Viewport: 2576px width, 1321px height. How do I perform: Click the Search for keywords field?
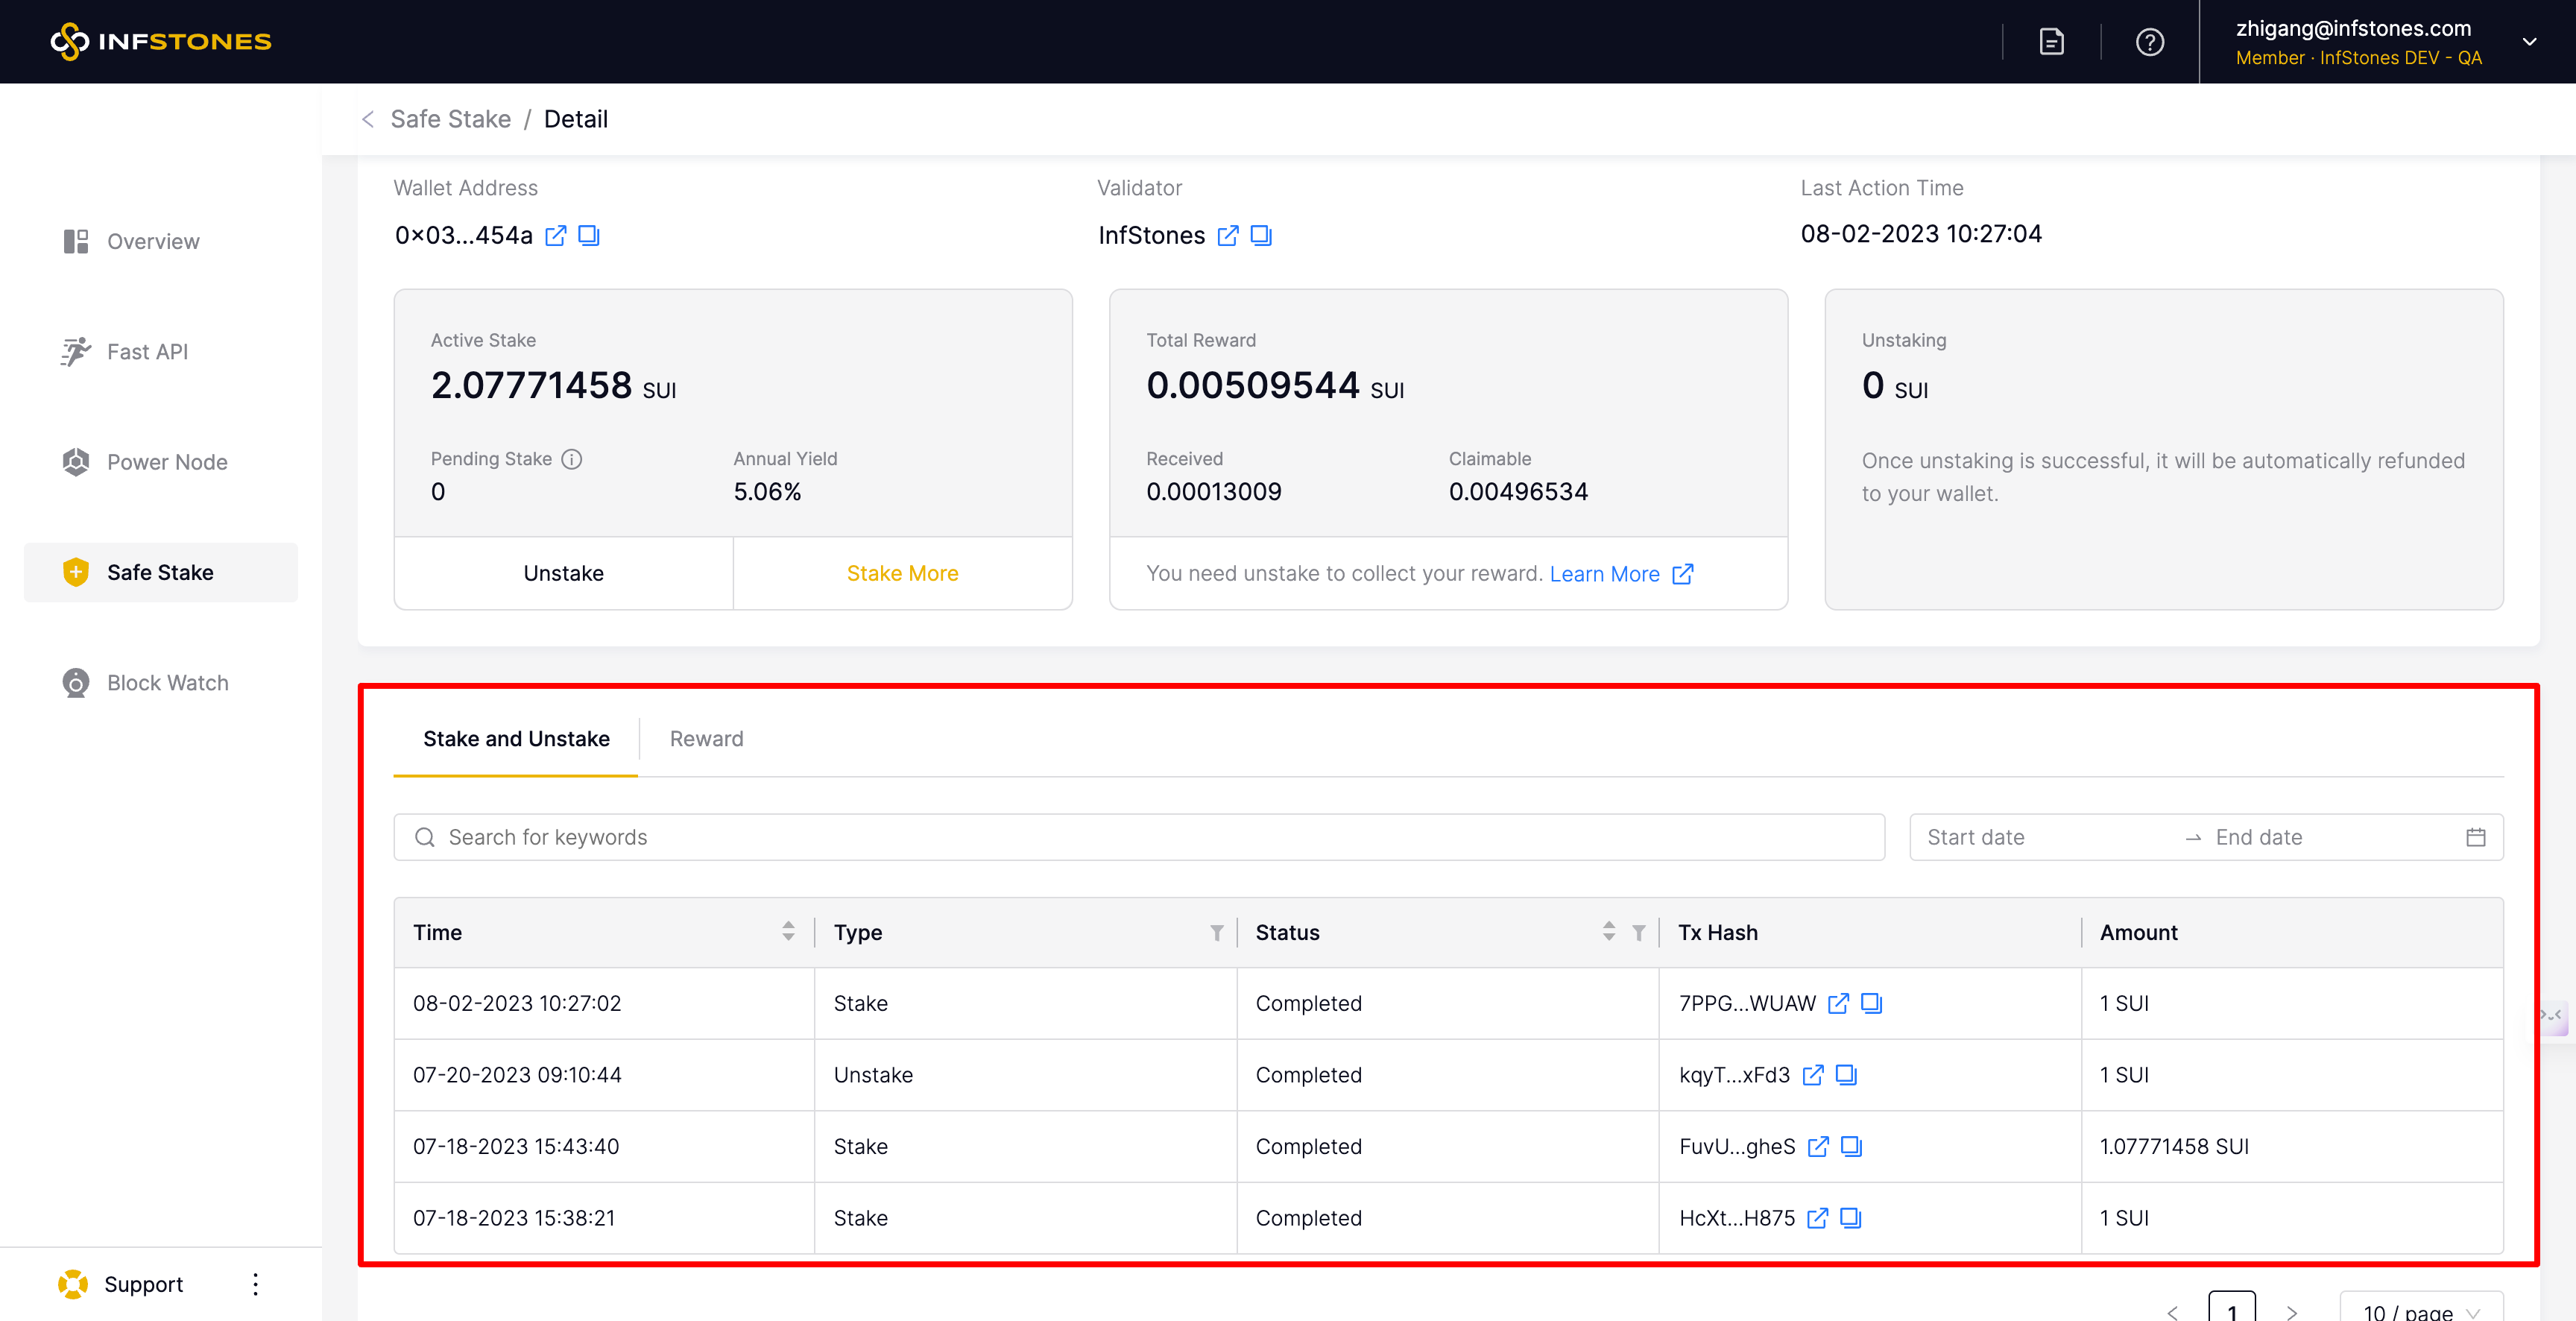tap(1140, 837)
